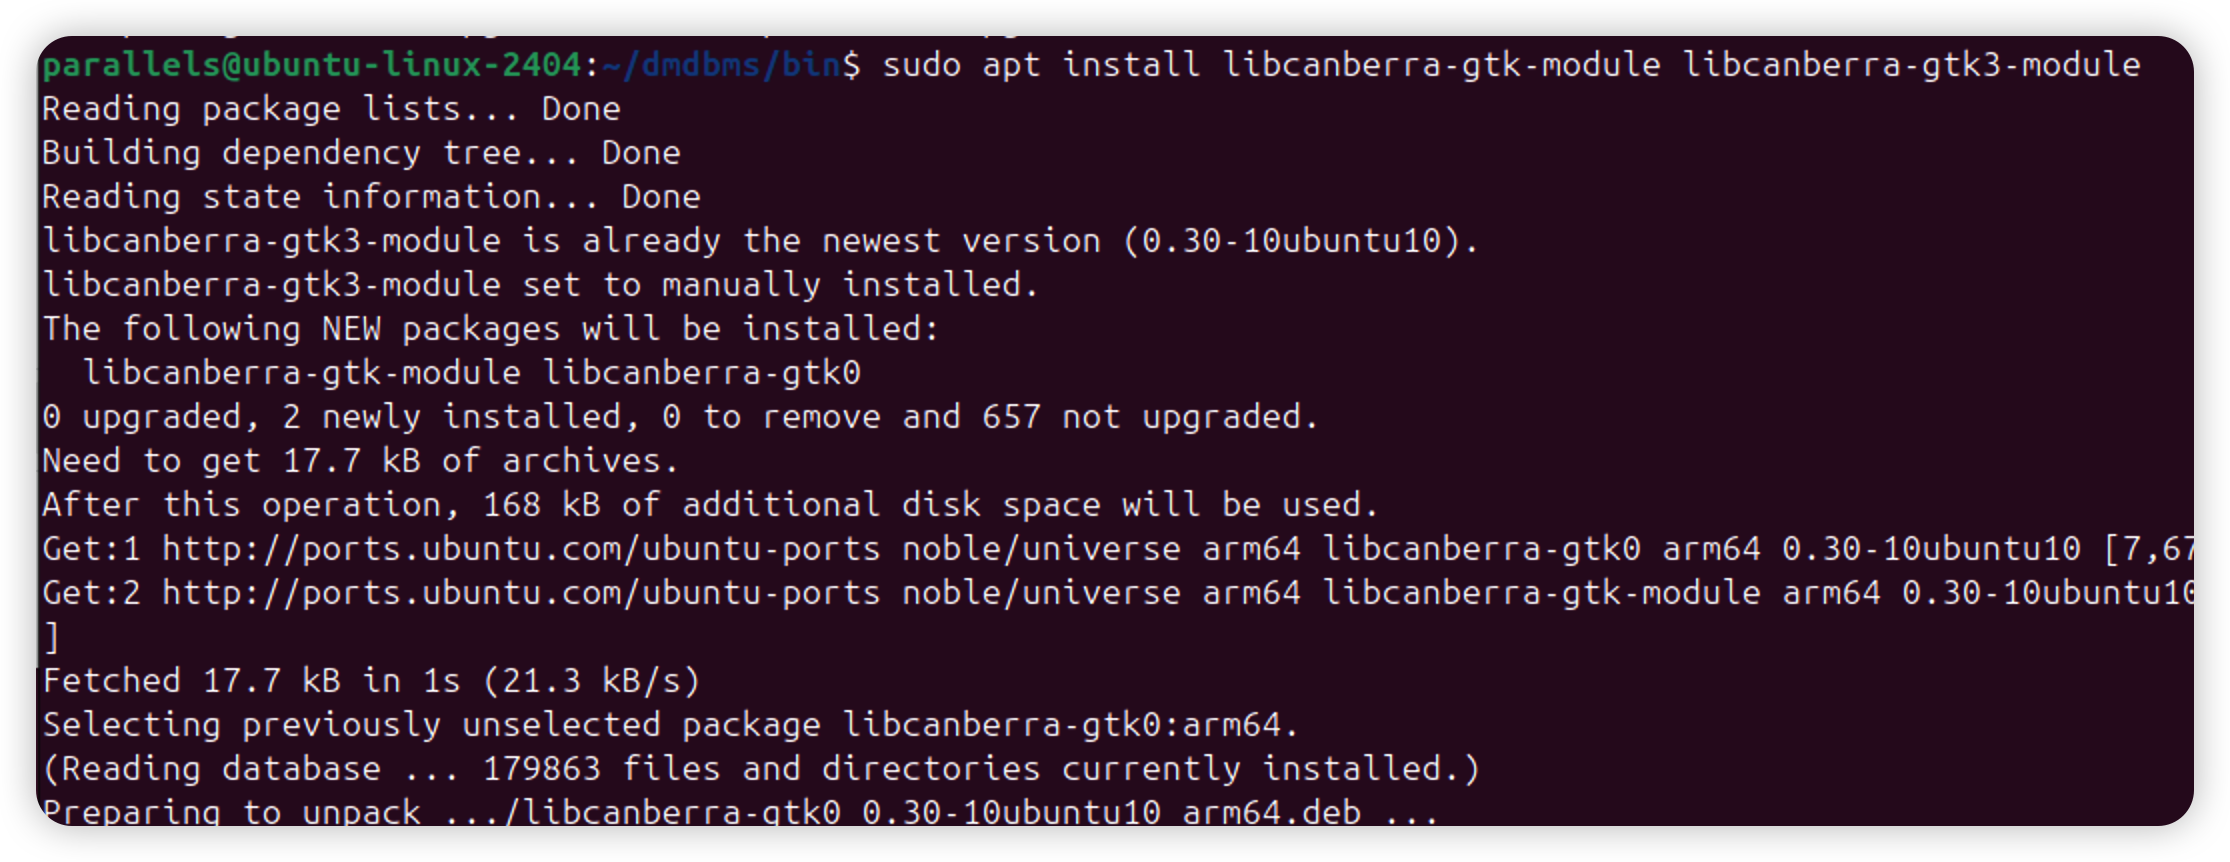Image resolution: width=2230 pixels, height=862 pixels.
Task: Click the word sudo in the command
Action: tap(921, 65)
